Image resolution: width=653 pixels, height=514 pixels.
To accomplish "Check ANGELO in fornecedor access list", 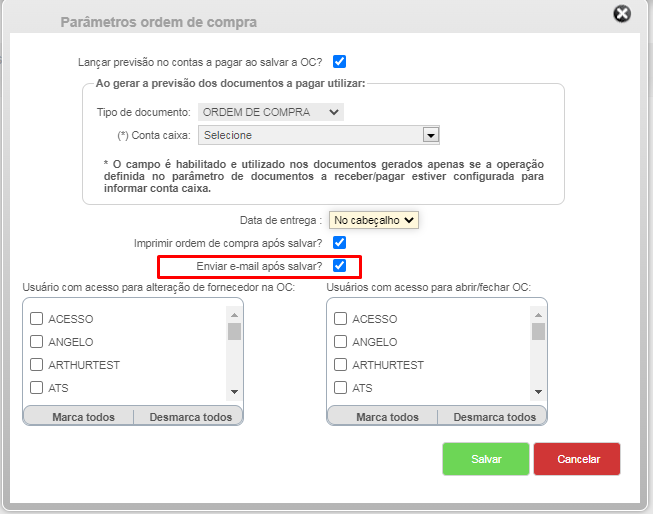I will 37,342.
